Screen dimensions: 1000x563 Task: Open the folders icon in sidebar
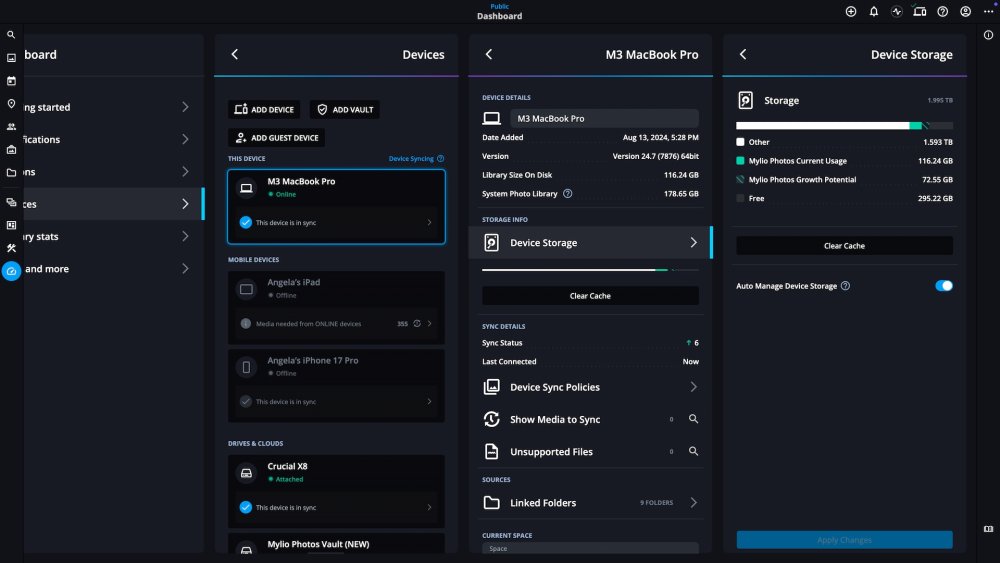(11, 173)
